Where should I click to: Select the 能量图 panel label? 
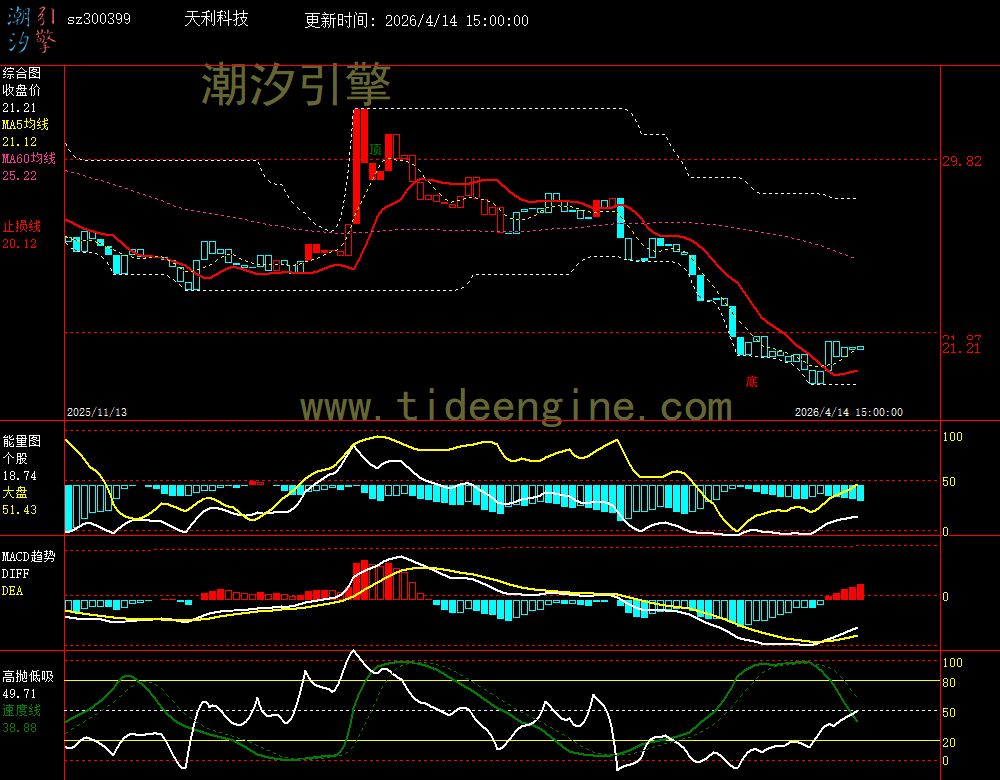(21, 440)
